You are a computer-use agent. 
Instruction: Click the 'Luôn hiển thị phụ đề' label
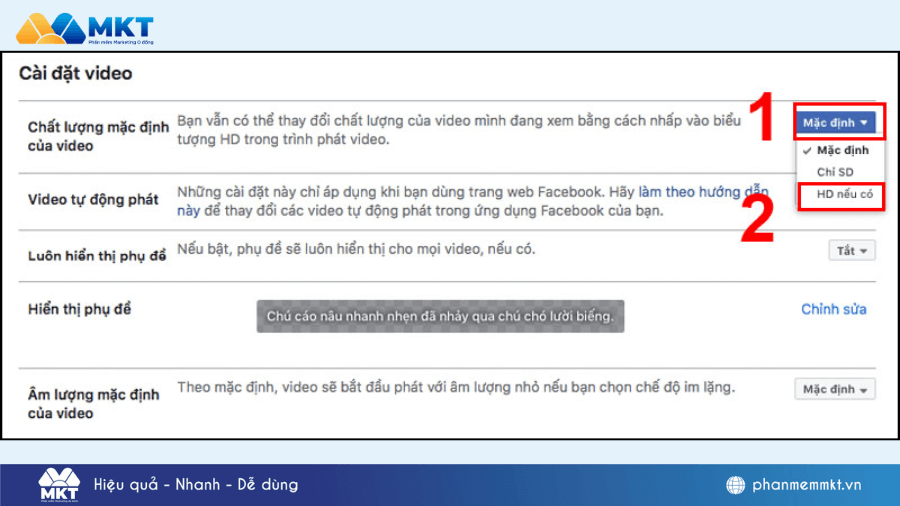[x=97, y=256]
